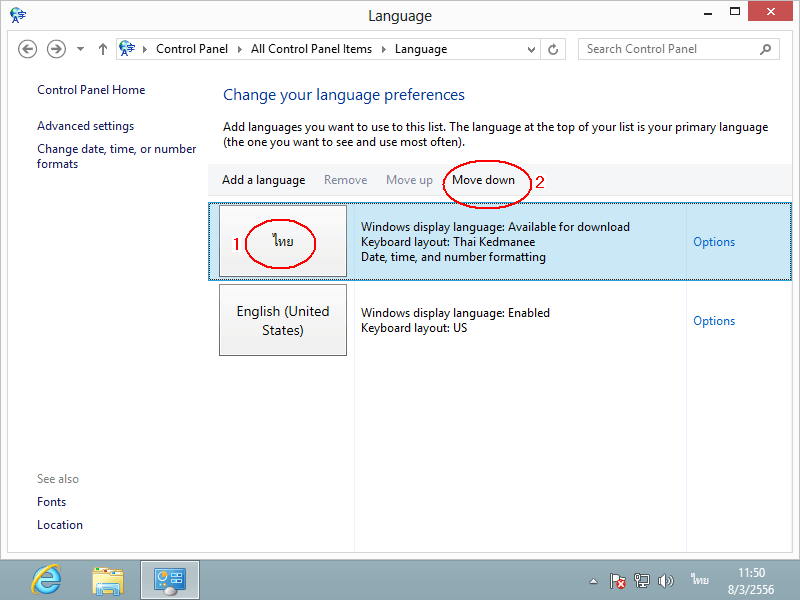Screen dimensions: 800x600
Task: Expand the root breadcrumb arrow before Control Panel
Action: (x=145, y=49)
